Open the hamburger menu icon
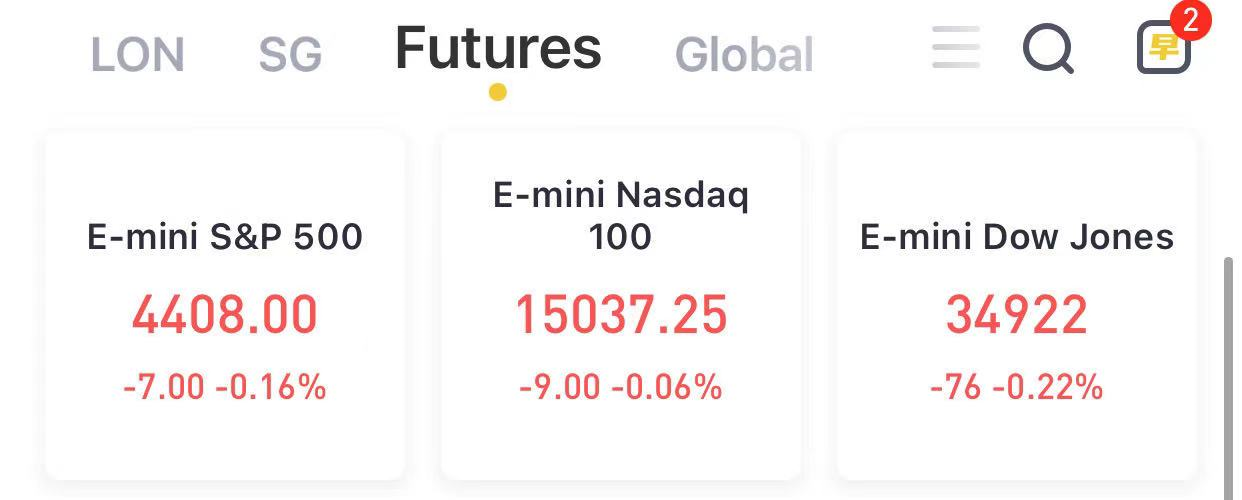Screen dimensions: 1242x500 955,47
